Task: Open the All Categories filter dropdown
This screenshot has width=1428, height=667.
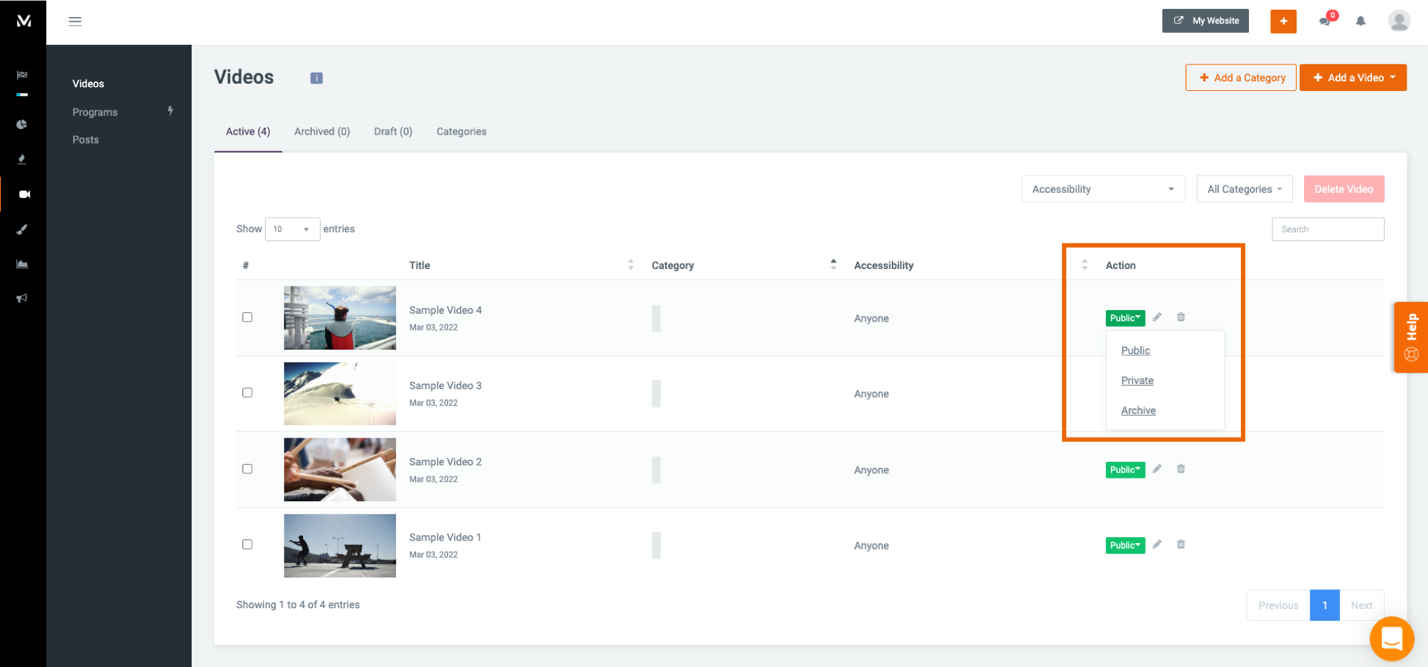Action: (1244, 188)
